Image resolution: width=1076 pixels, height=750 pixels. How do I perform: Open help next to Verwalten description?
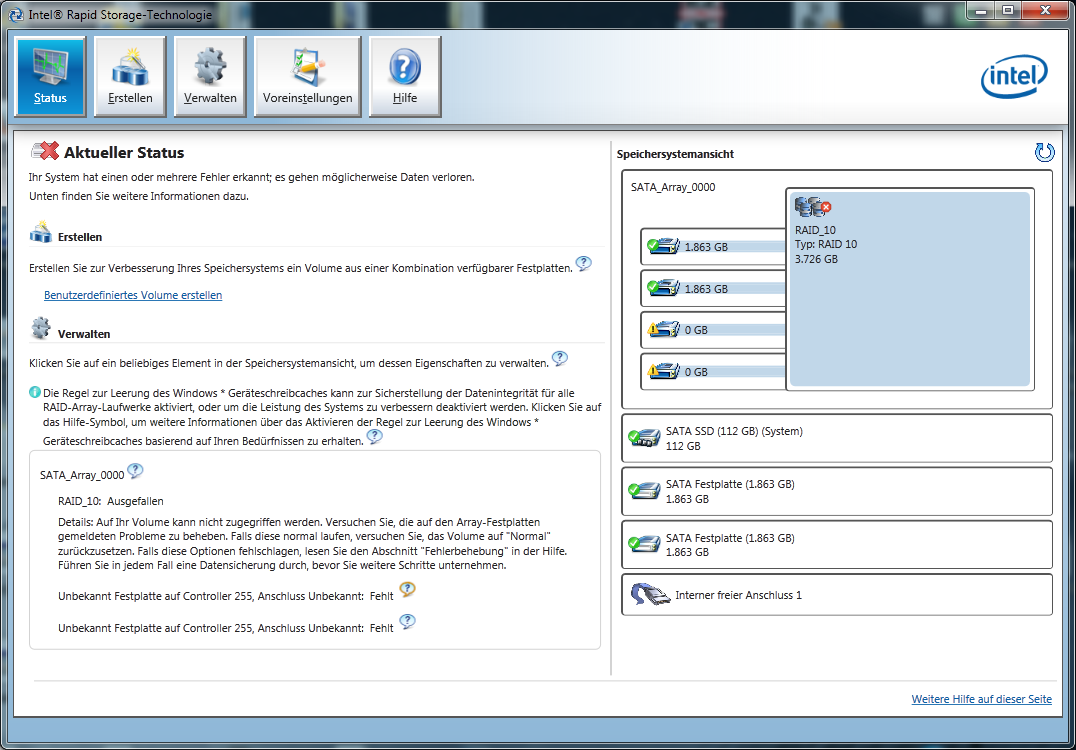click(x=560, y=358)
